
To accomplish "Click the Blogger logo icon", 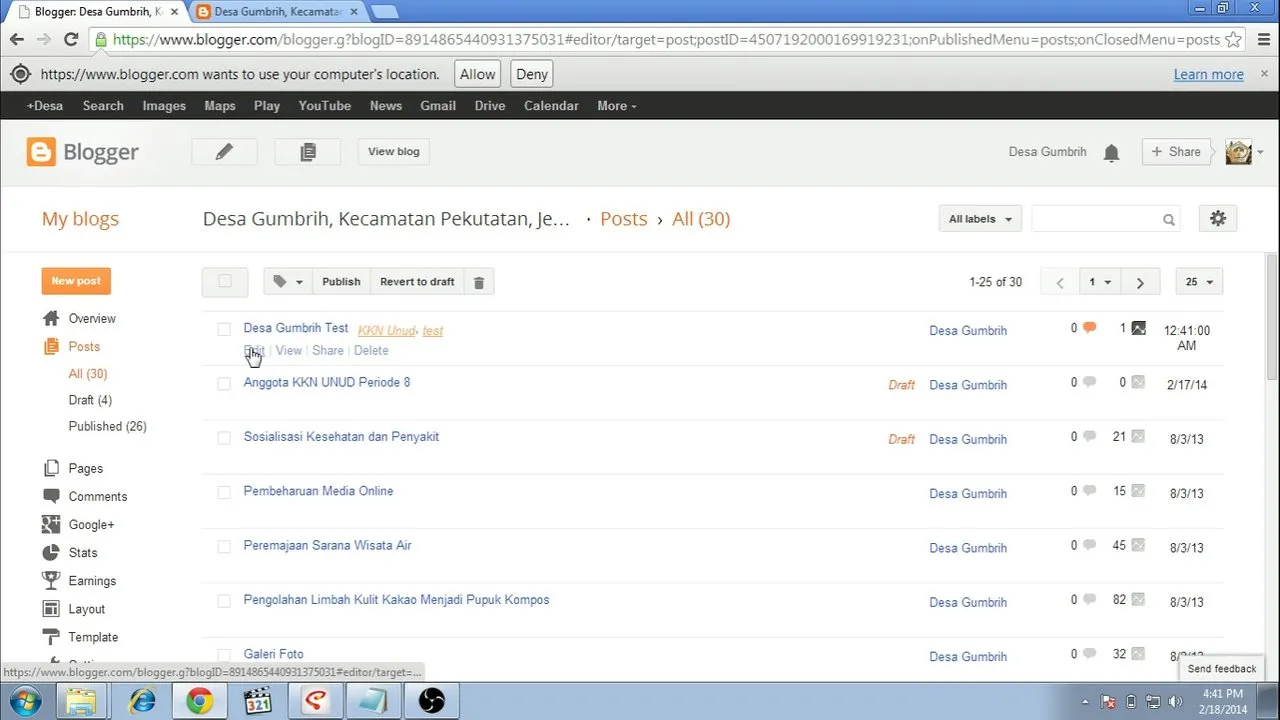I will [x=41, y=152].
